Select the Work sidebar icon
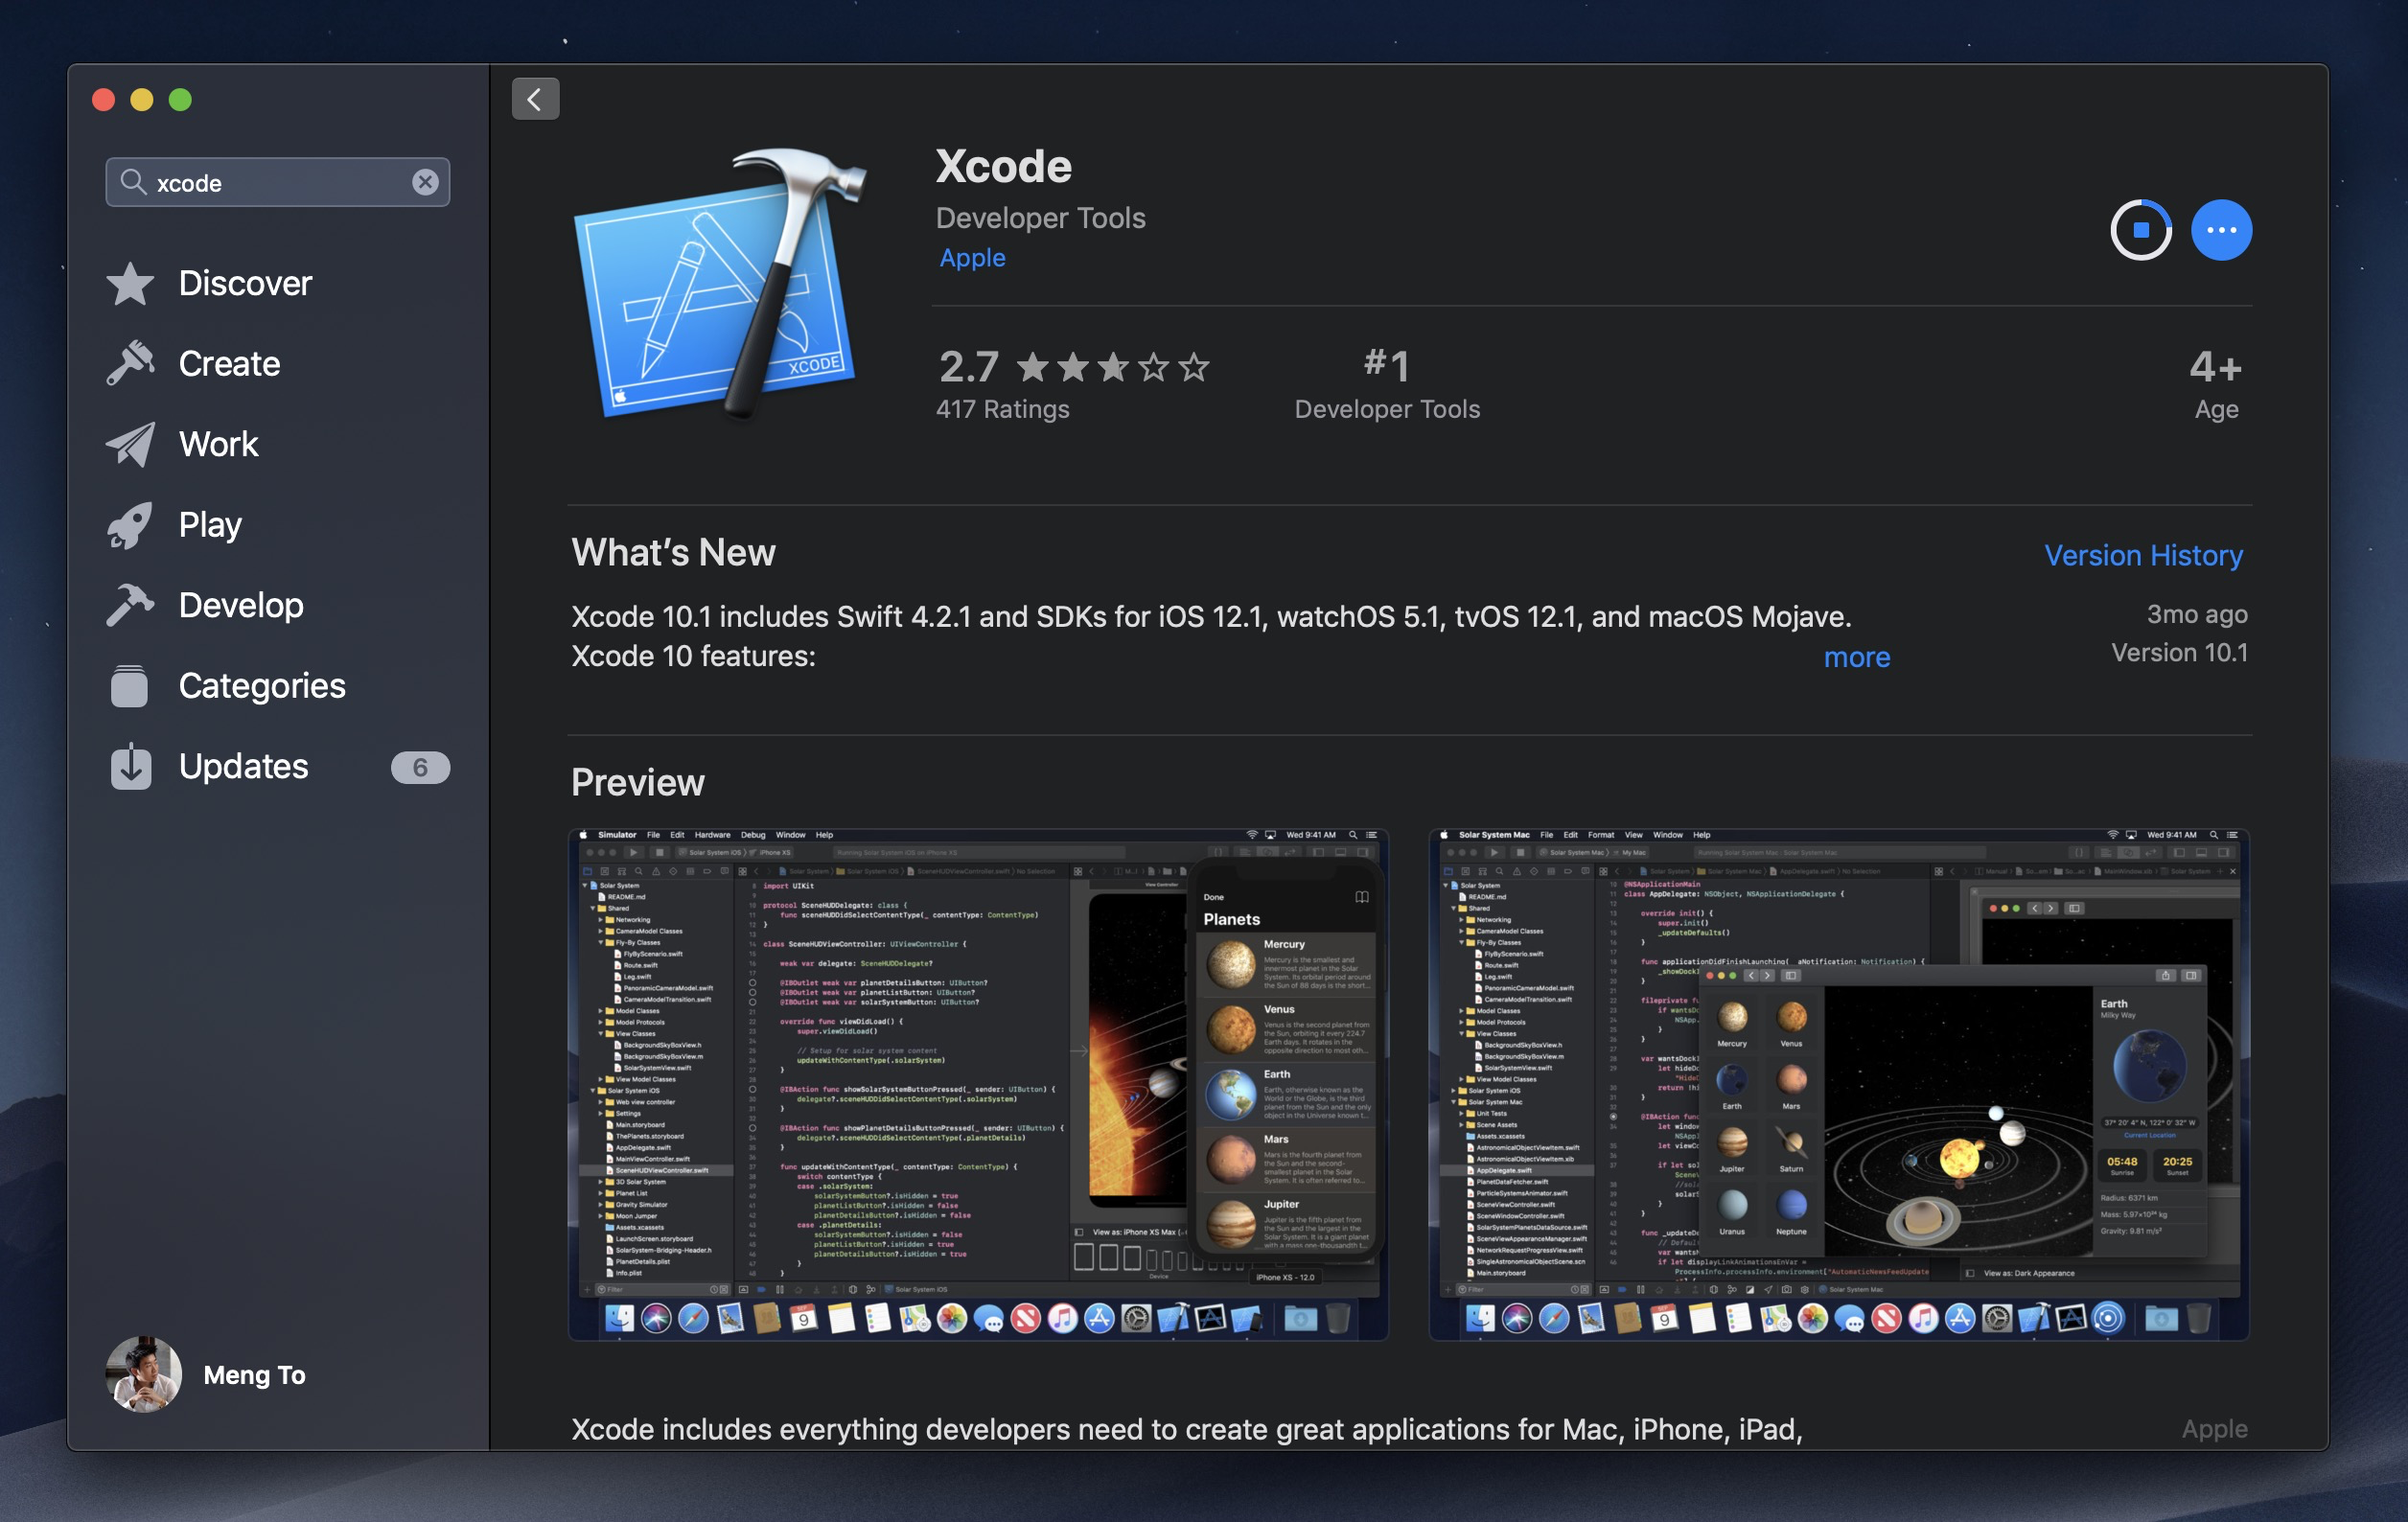Viewport: 2408px width, 1522px height. coord(133,442)
